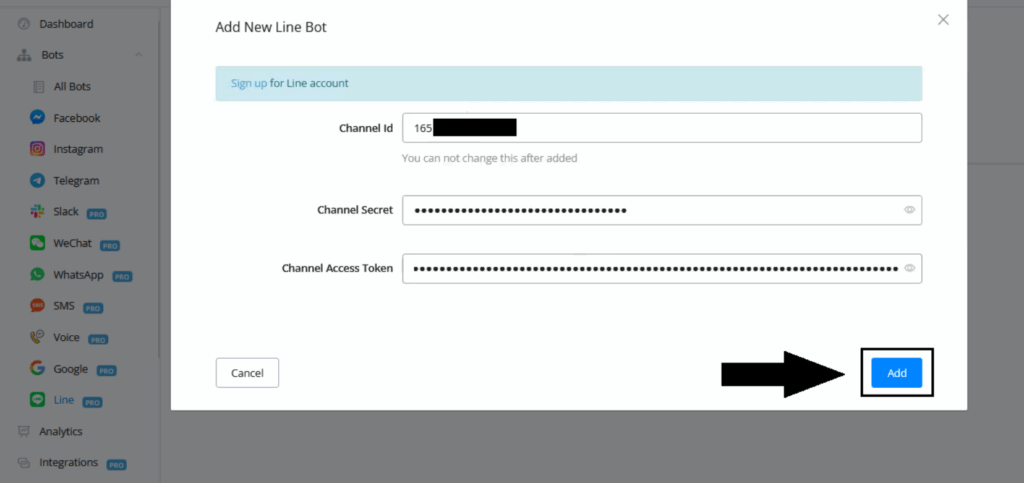
Task: Open the Telegram bots icon
Action: pos(37,181)
